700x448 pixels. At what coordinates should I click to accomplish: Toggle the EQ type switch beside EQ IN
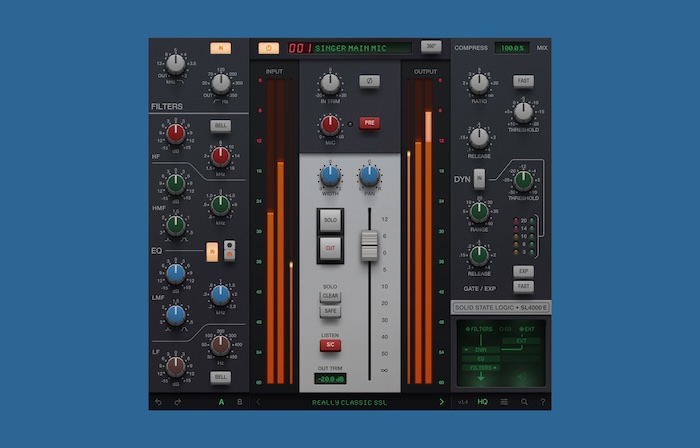(229, 250)
